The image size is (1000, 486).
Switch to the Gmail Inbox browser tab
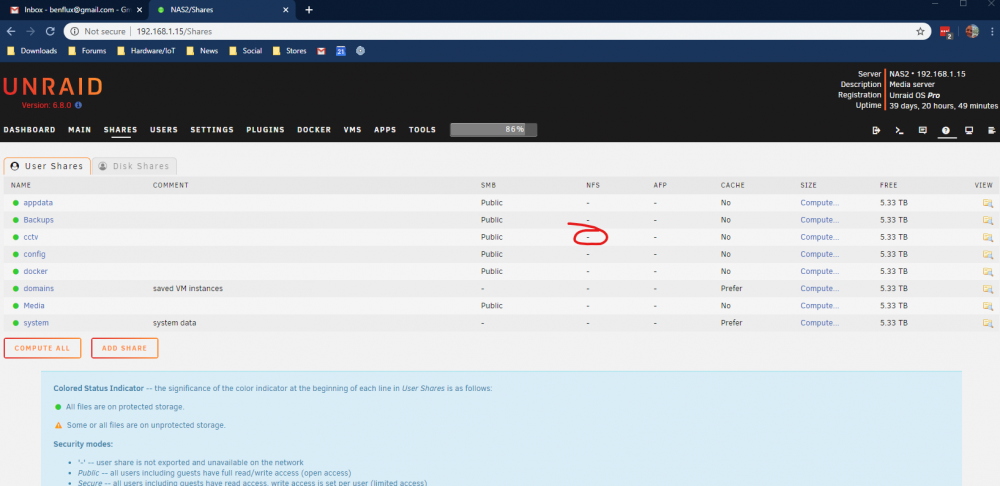73,10
